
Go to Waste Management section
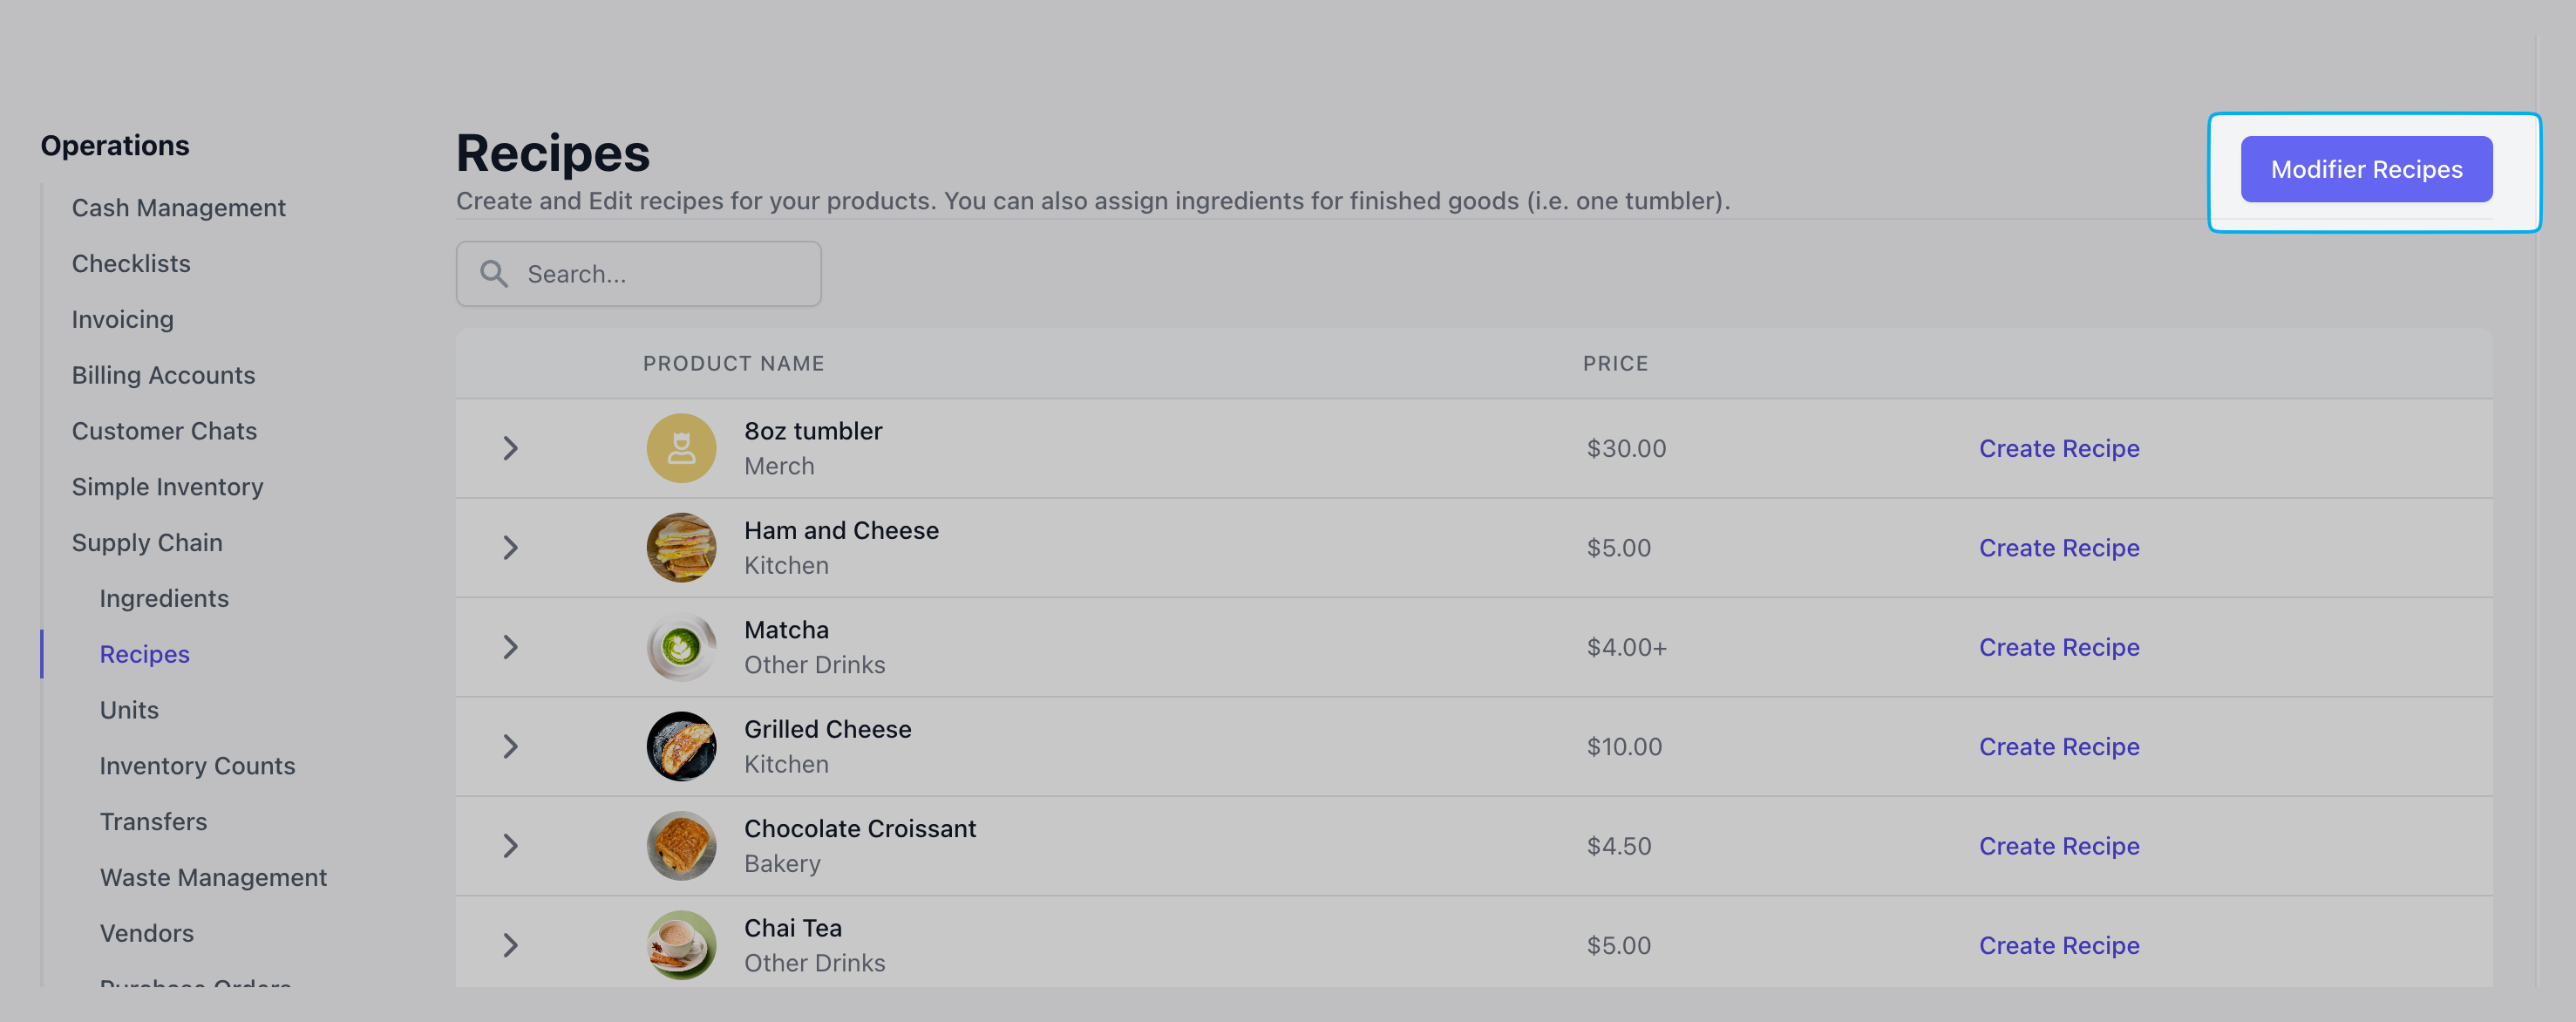point(213,877)
